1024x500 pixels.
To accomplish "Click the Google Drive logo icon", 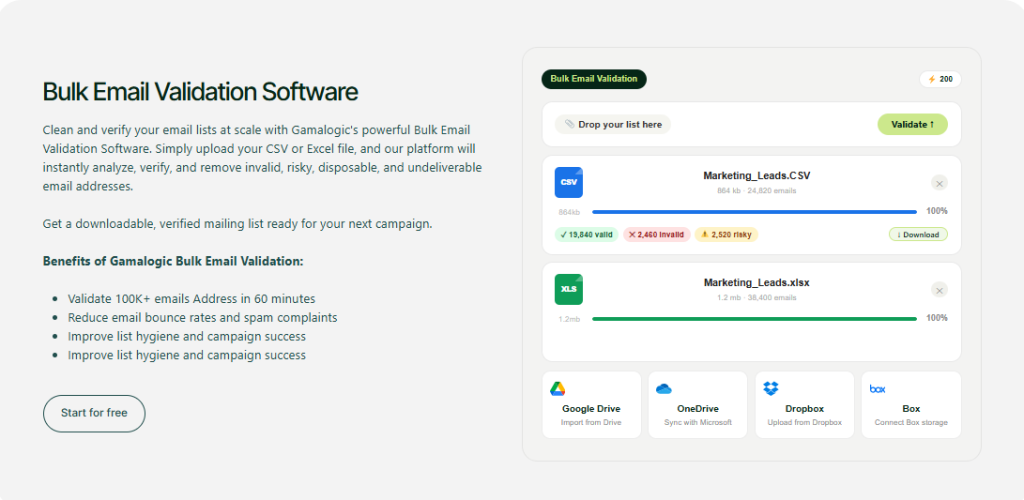I will pos(557,389).
